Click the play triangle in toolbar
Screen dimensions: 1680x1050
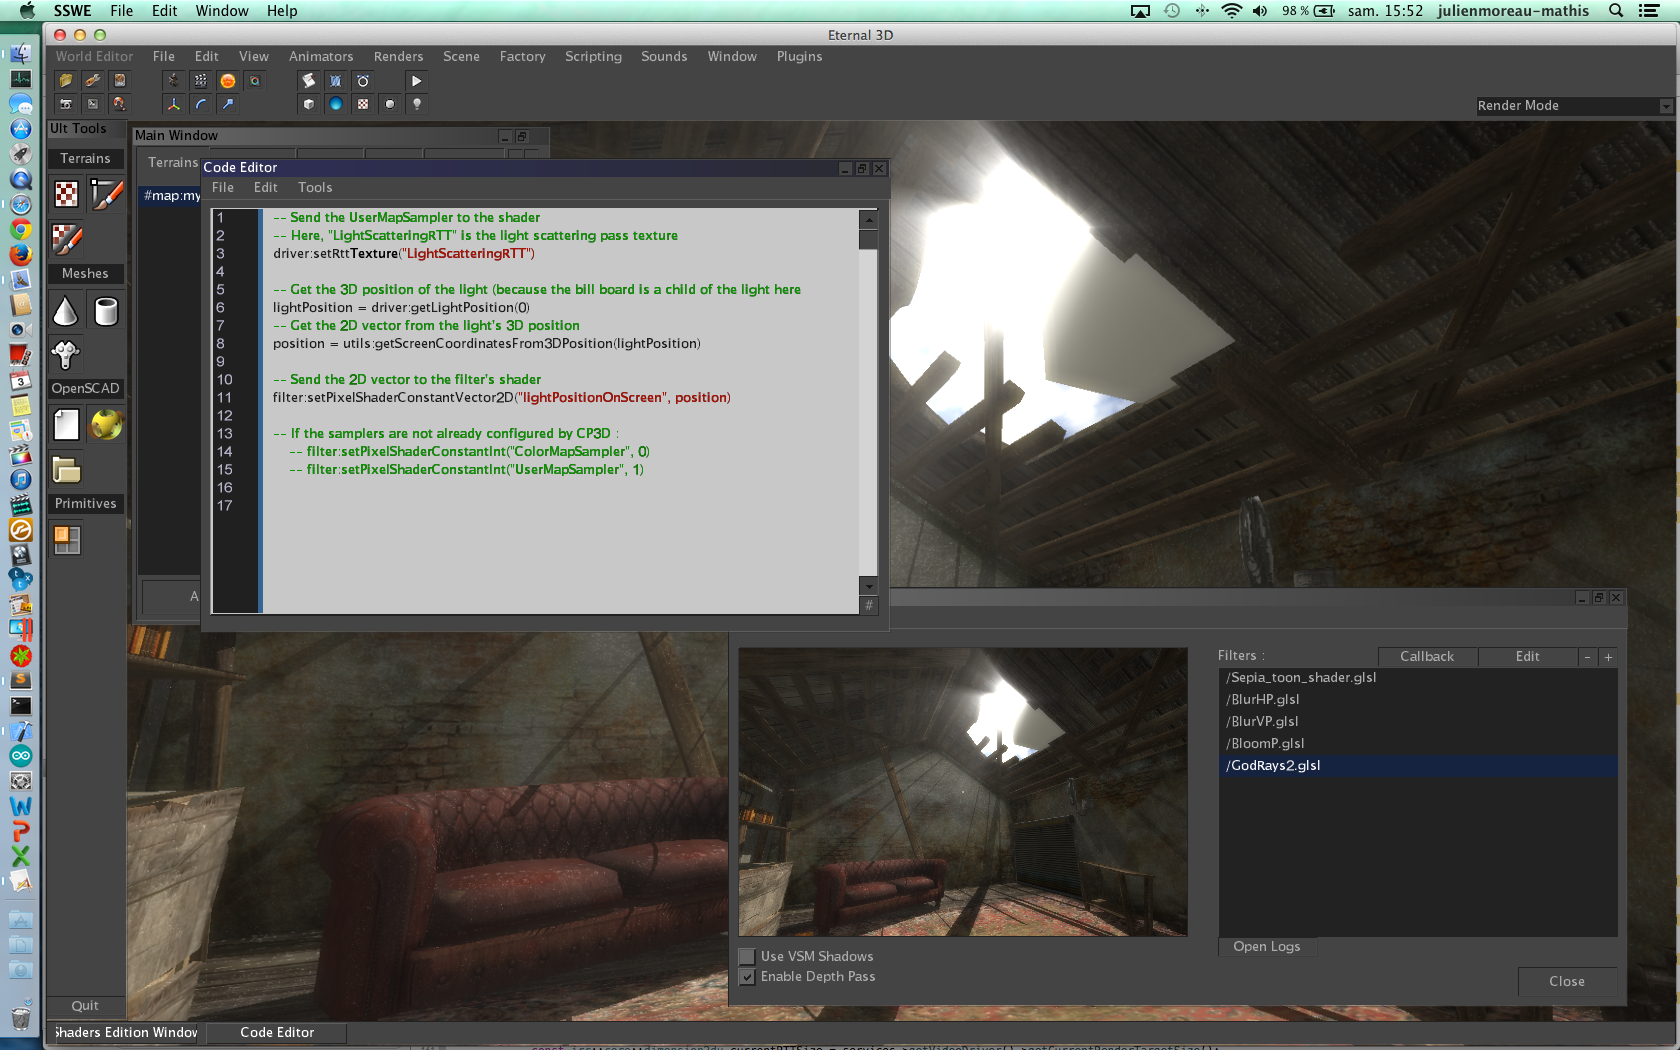(417, 80)
